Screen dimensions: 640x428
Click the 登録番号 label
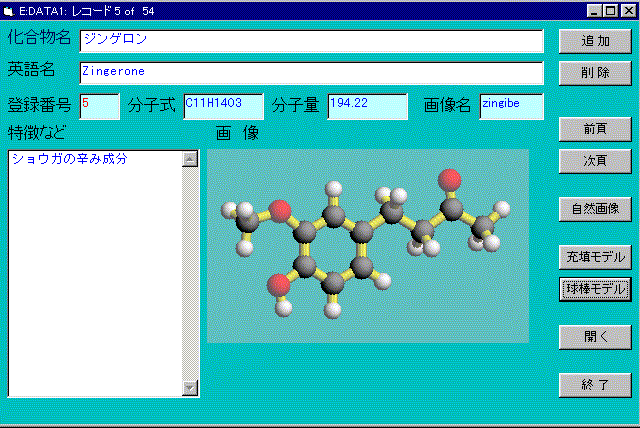39,105
